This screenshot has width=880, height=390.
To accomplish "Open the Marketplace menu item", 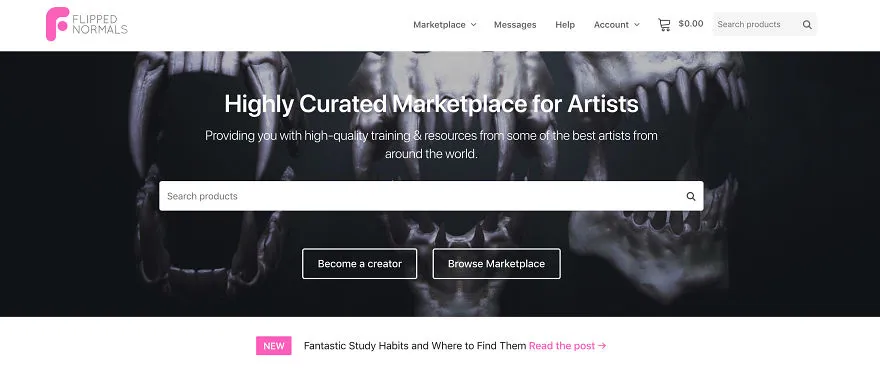I will (x=439, y=25).
